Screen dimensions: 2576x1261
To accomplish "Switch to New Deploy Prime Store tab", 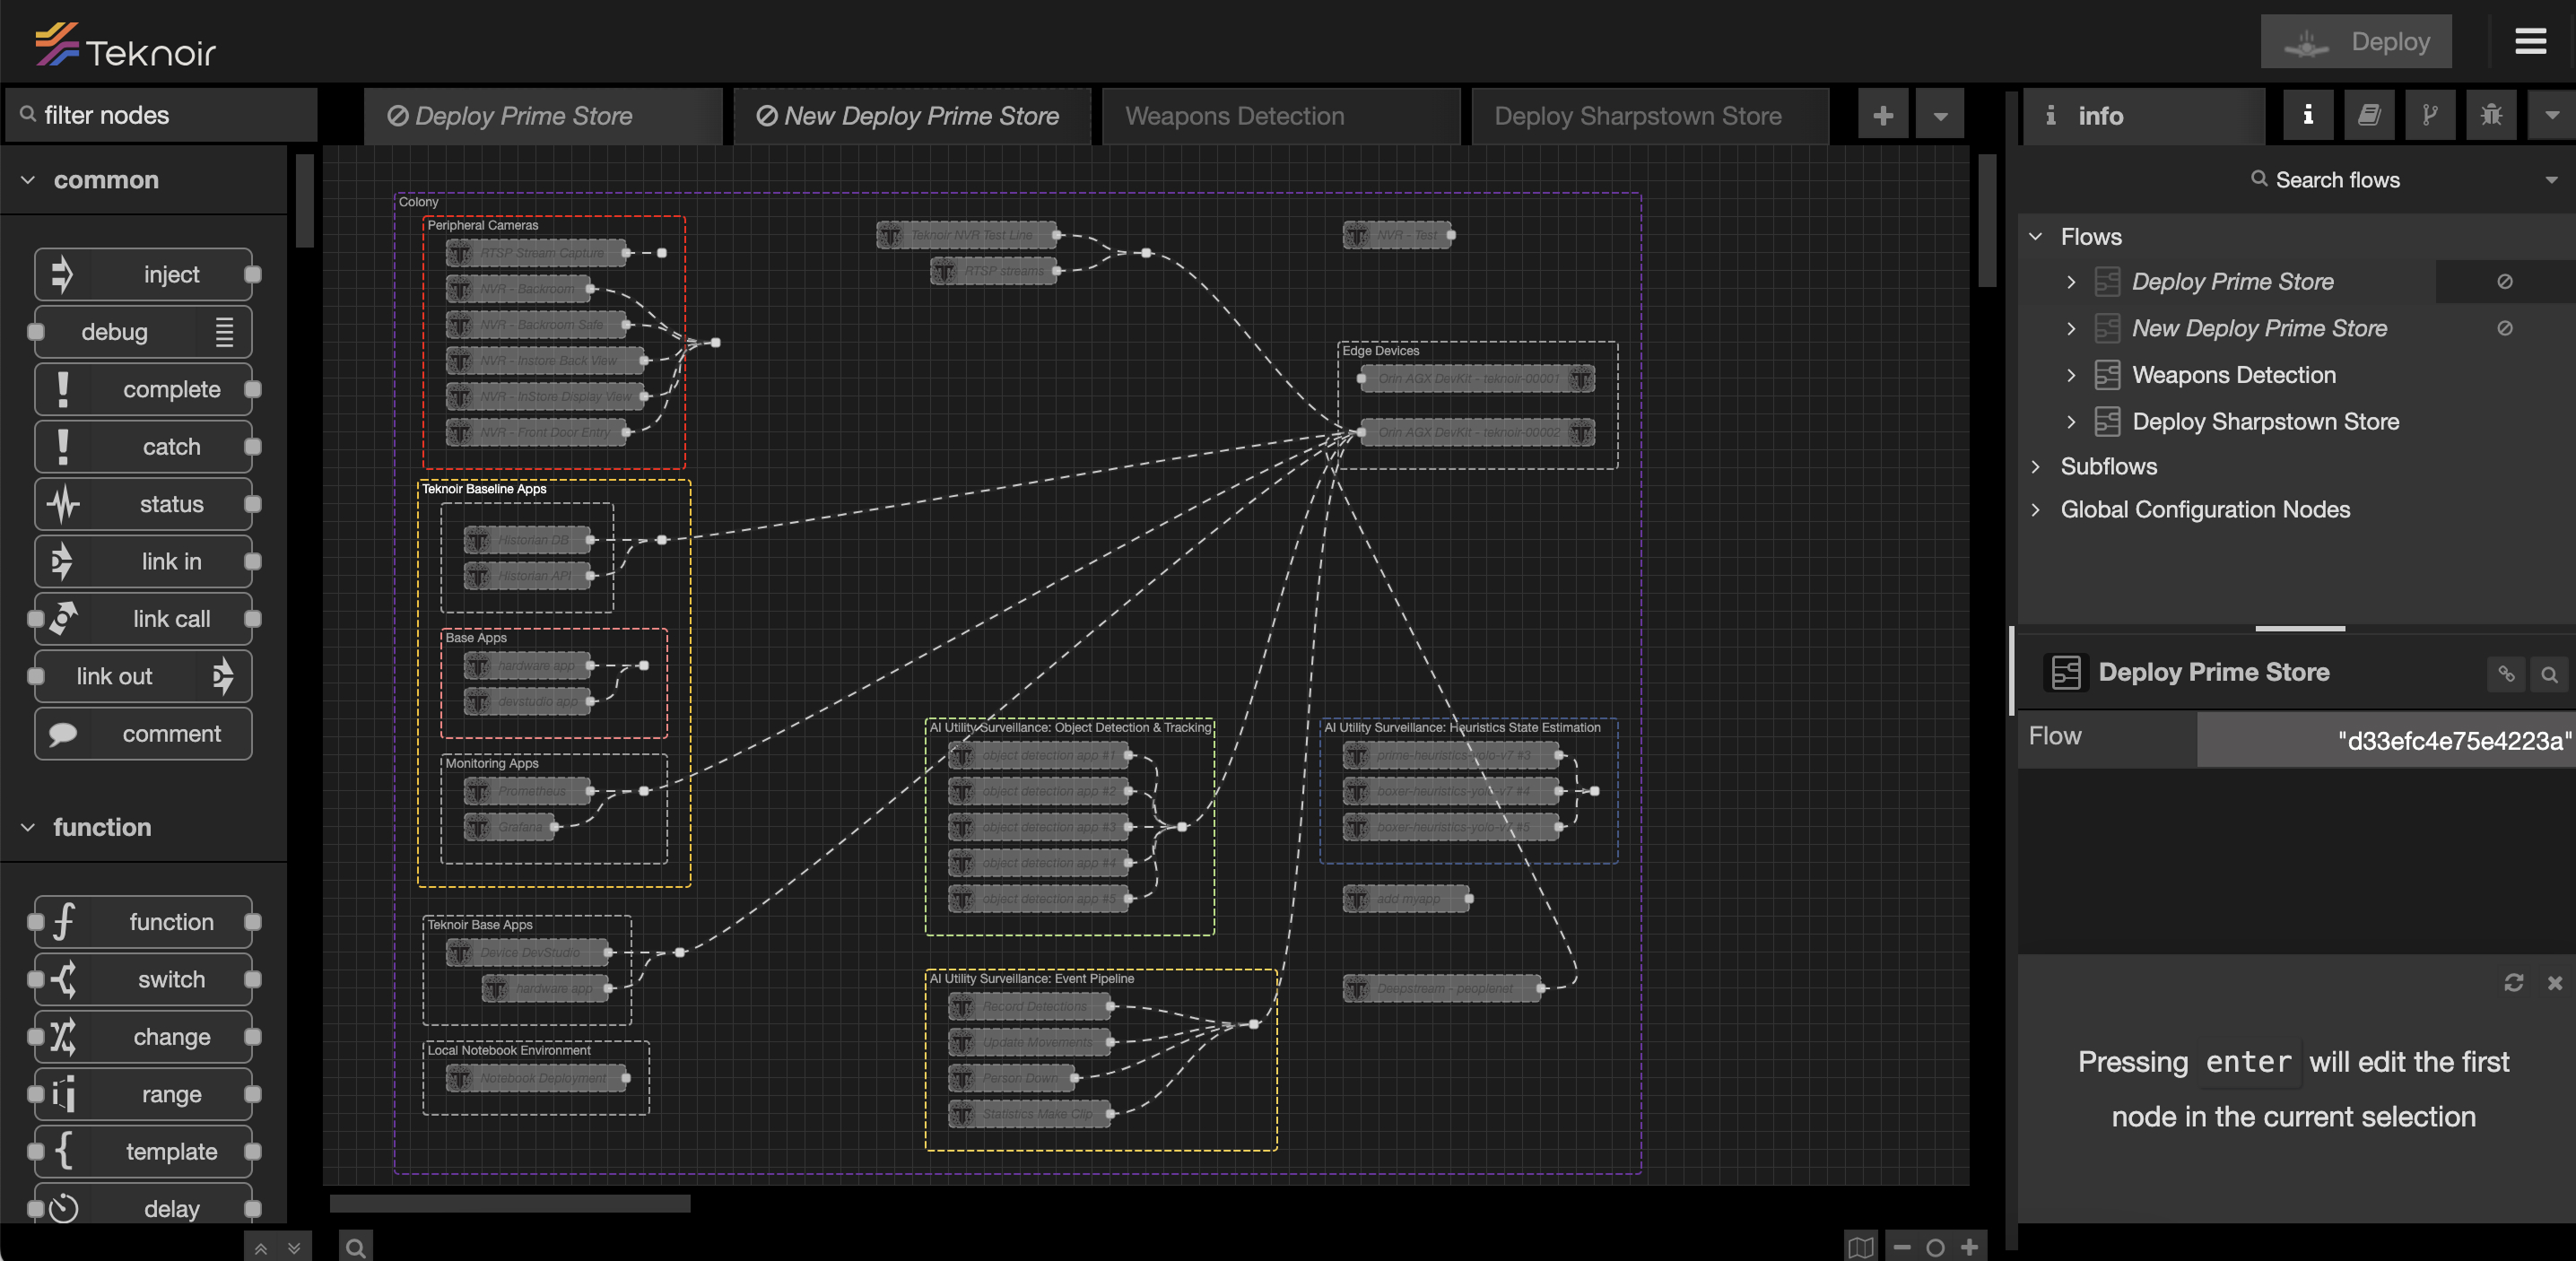I will (911, 116).
